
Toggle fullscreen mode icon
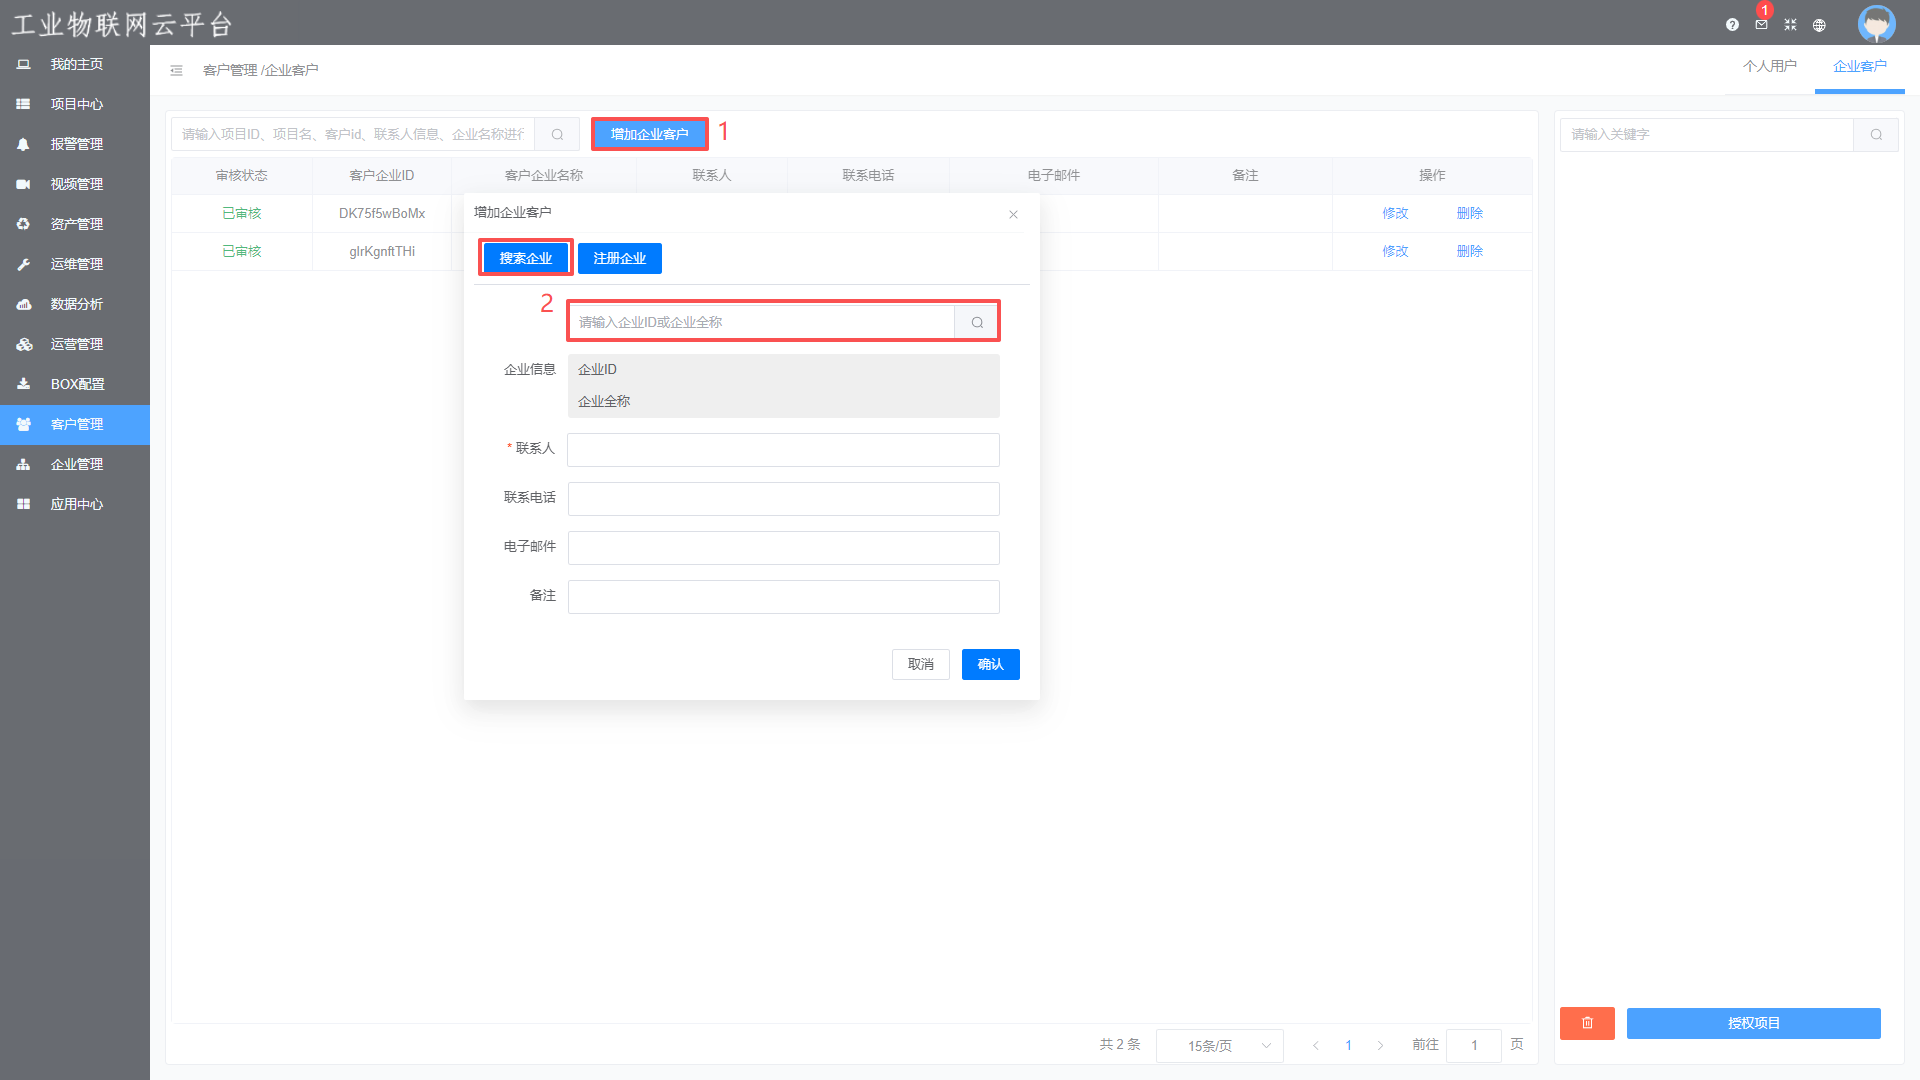coord(1790,25)
